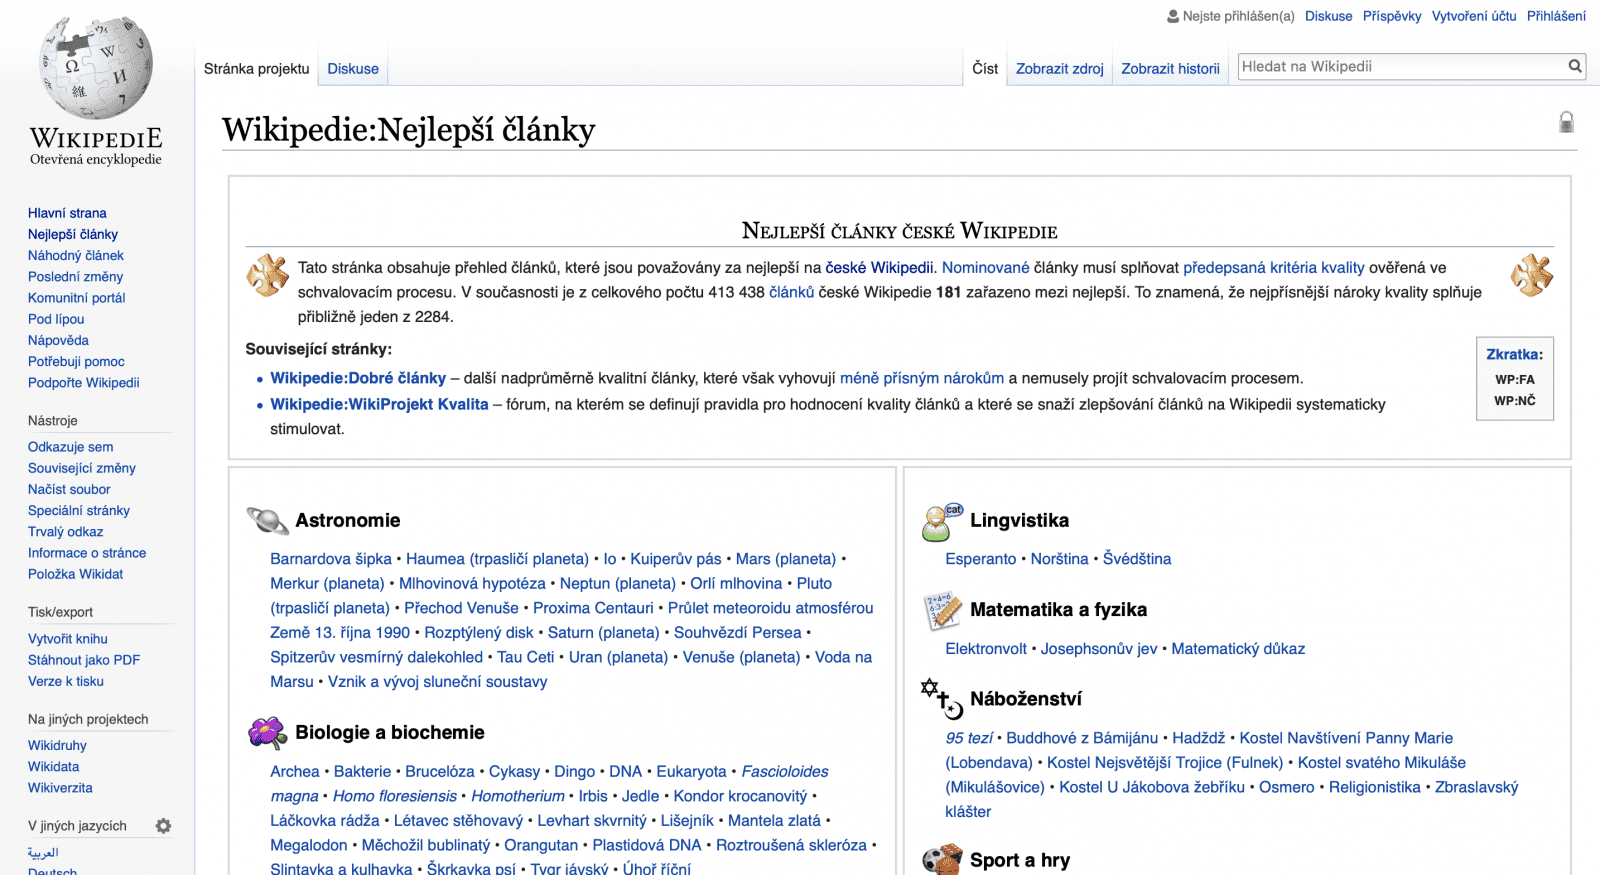
Task: Open Náhodný článek in sidebar
Action: 76,255
